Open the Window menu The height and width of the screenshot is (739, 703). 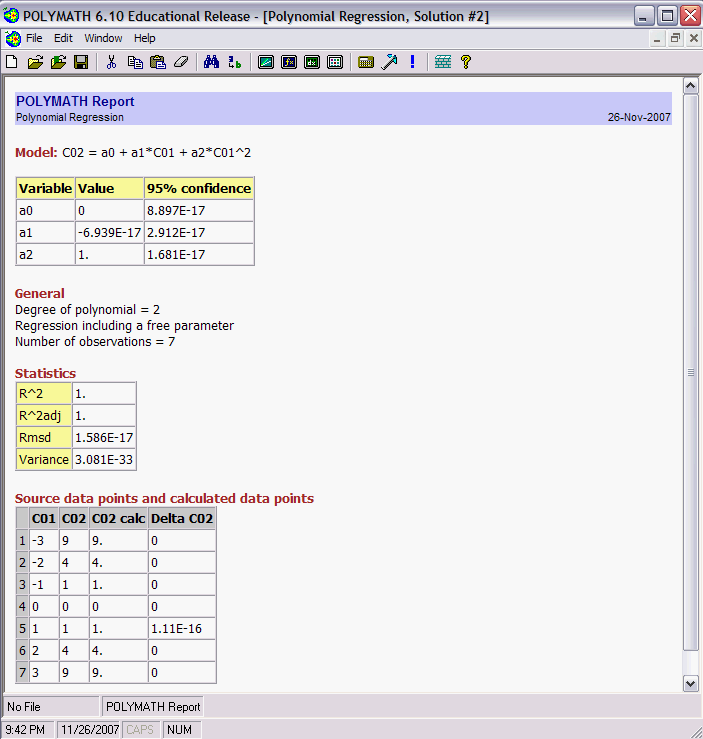103,38
